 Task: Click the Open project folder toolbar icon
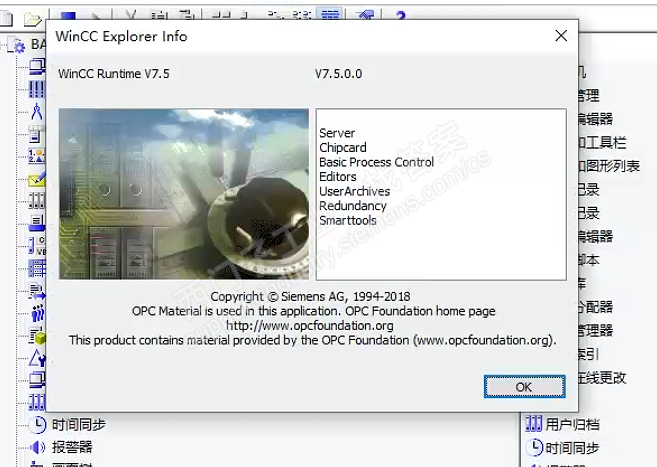(32, 18)
